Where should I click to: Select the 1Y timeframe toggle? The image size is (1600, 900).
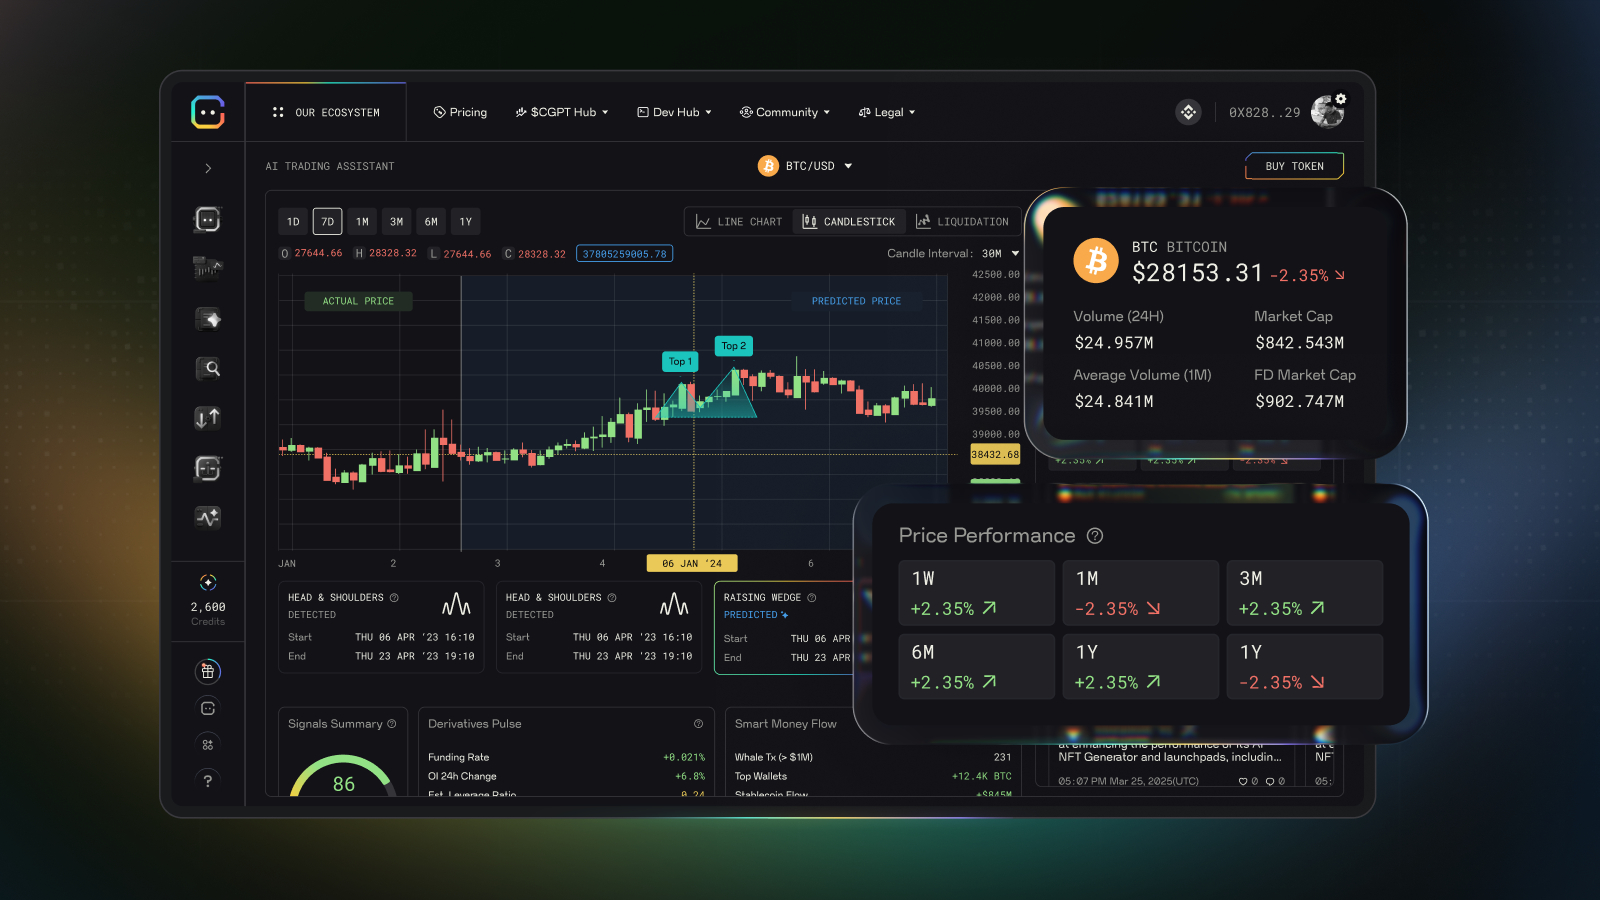click(x=465, y=221)
